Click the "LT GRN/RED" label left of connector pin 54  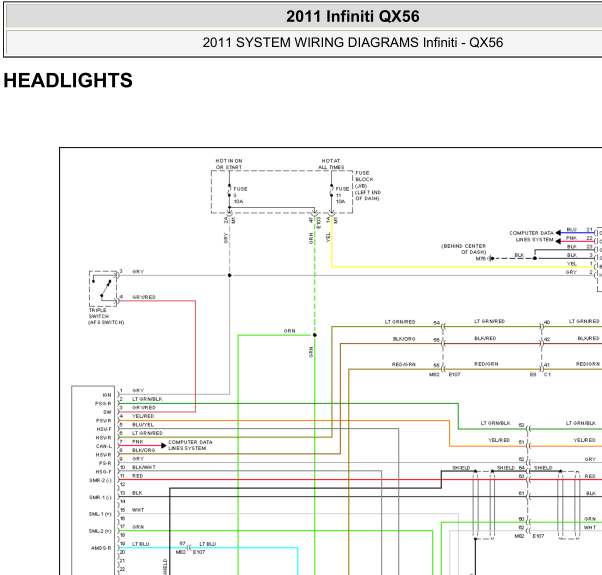[400, 322]
